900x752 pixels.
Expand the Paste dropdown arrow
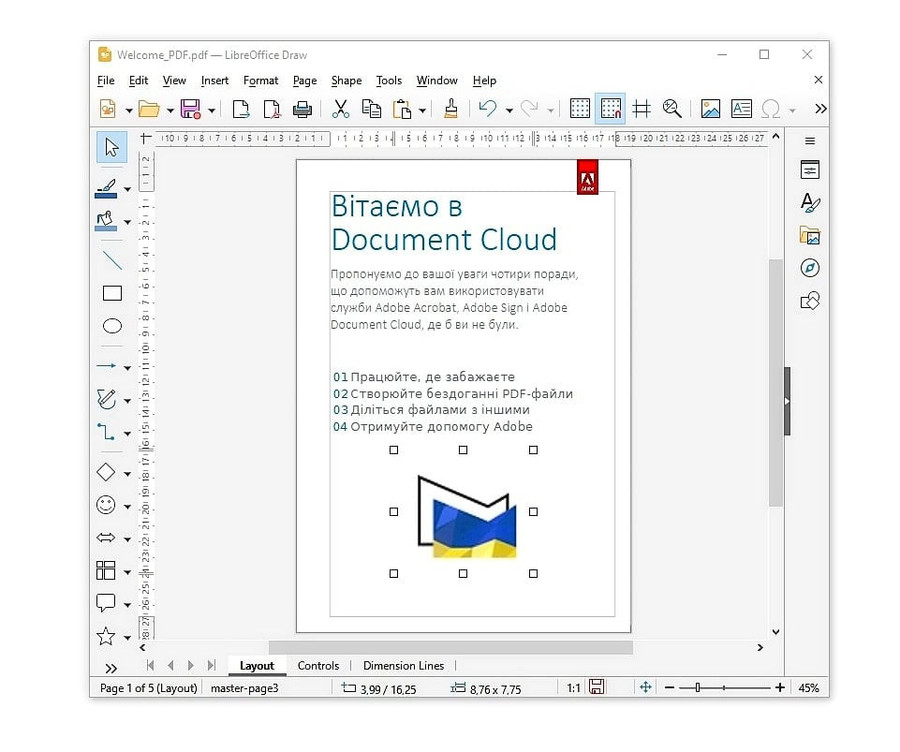(422, 110)
